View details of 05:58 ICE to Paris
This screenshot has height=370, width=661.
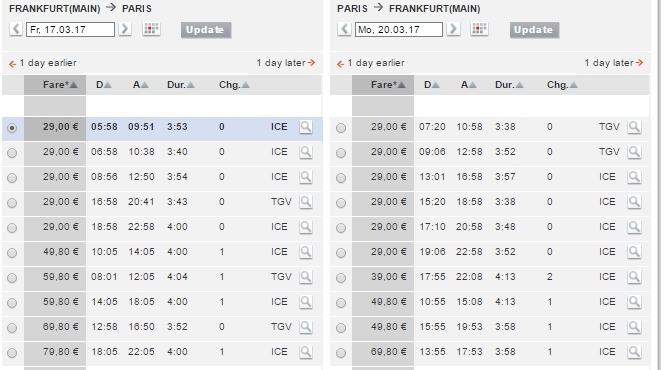[x=306, y=127]
